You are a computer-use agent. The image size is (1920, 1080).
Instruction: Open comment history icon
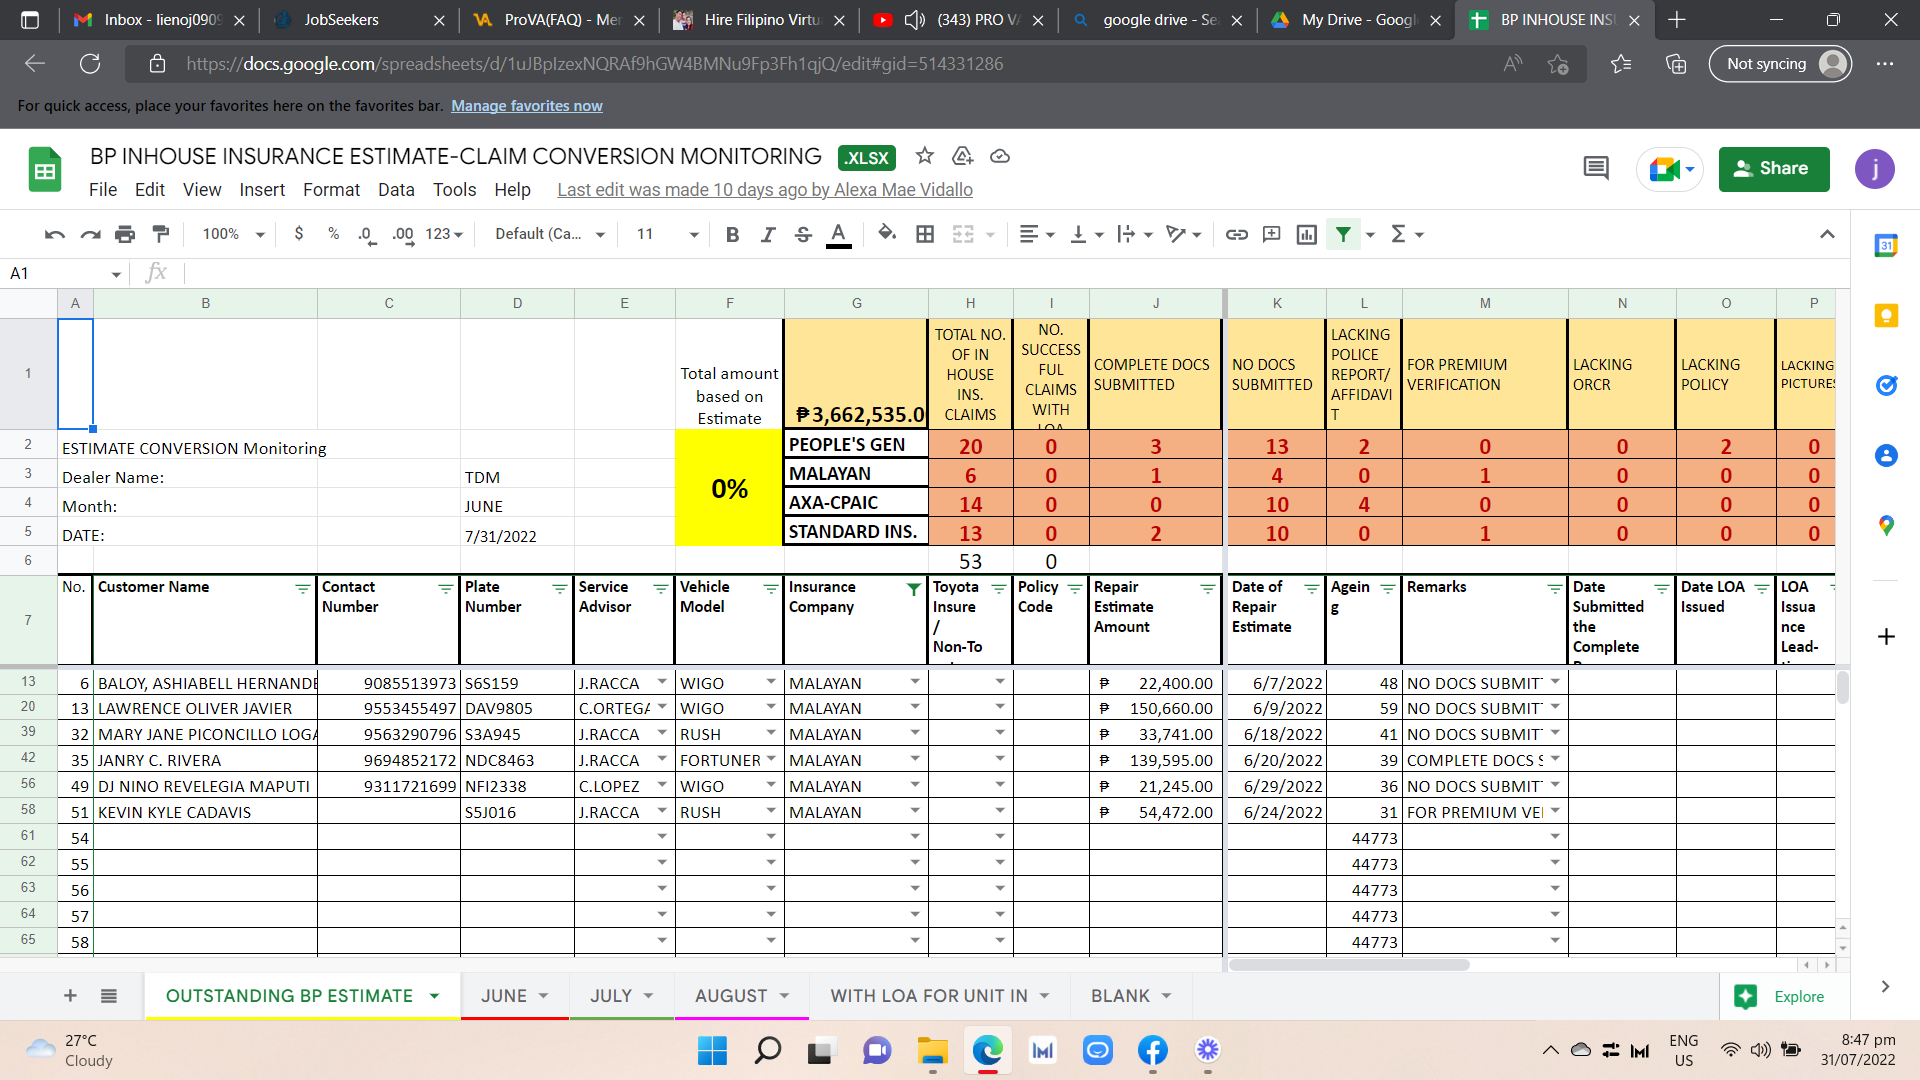(x=1596, y=169)
